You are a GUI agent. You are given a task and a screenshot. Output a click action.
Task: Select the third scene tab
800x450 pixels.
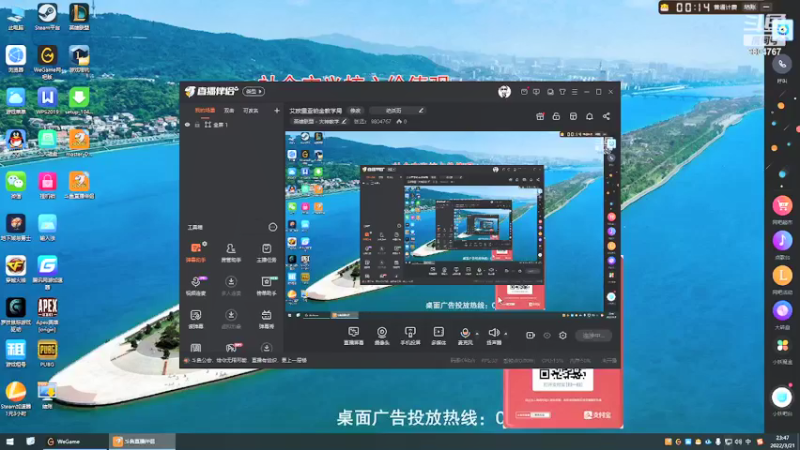250,110
